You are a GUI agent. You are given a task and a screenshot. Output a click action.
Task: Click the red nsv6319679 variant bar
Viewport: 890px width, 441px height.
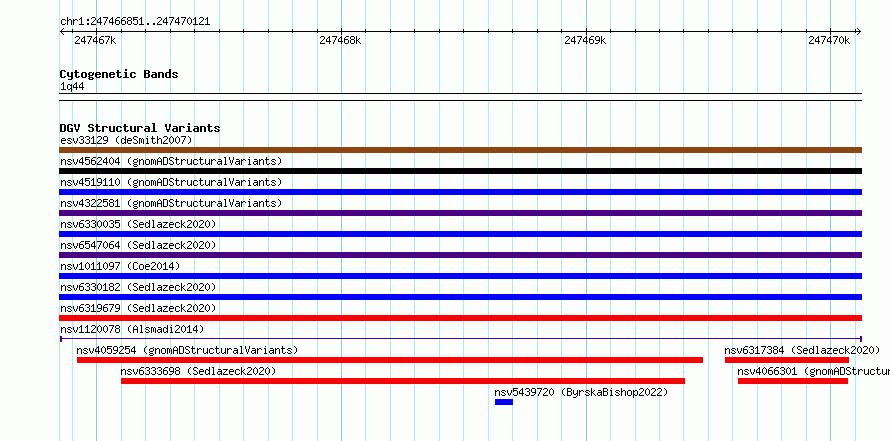(460, 318)
